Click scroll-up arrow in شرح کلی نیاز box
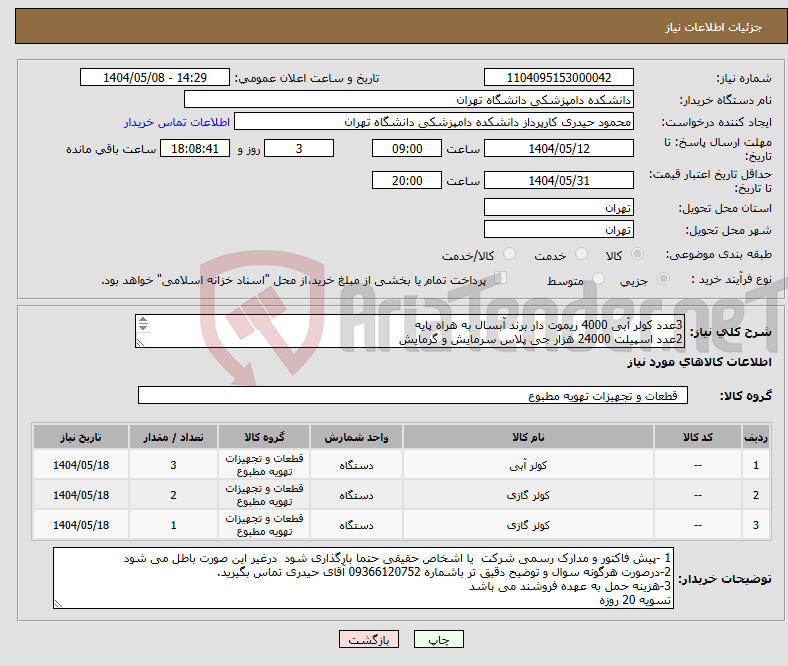The width and height of the screenshot is (788, 666). [143, 322]
